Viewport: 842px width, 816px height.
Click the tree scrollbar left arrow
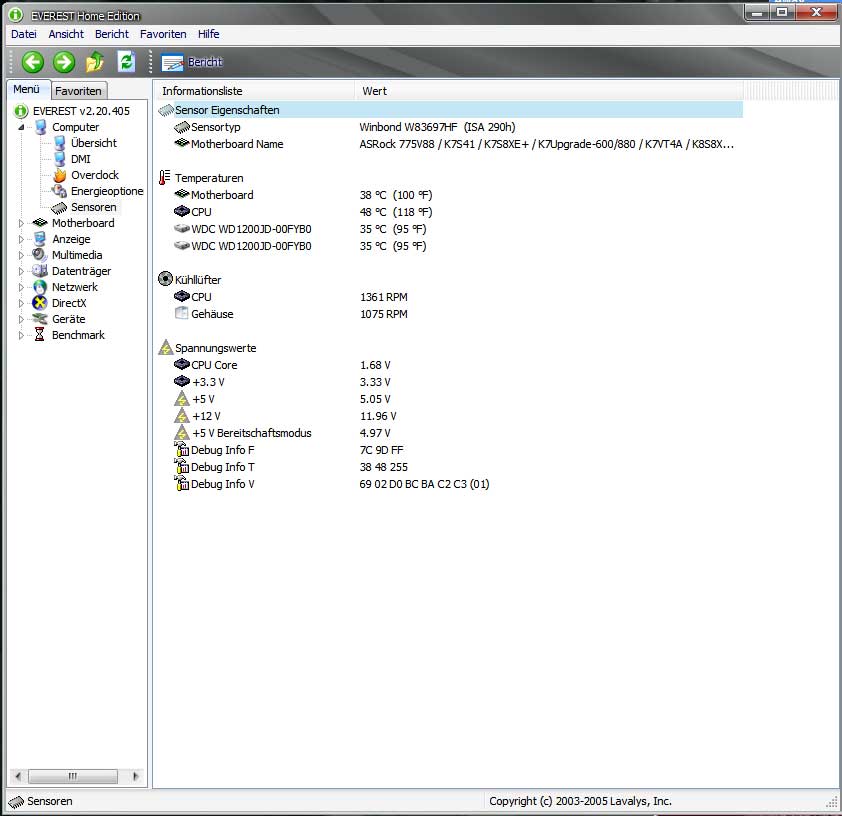18,776
